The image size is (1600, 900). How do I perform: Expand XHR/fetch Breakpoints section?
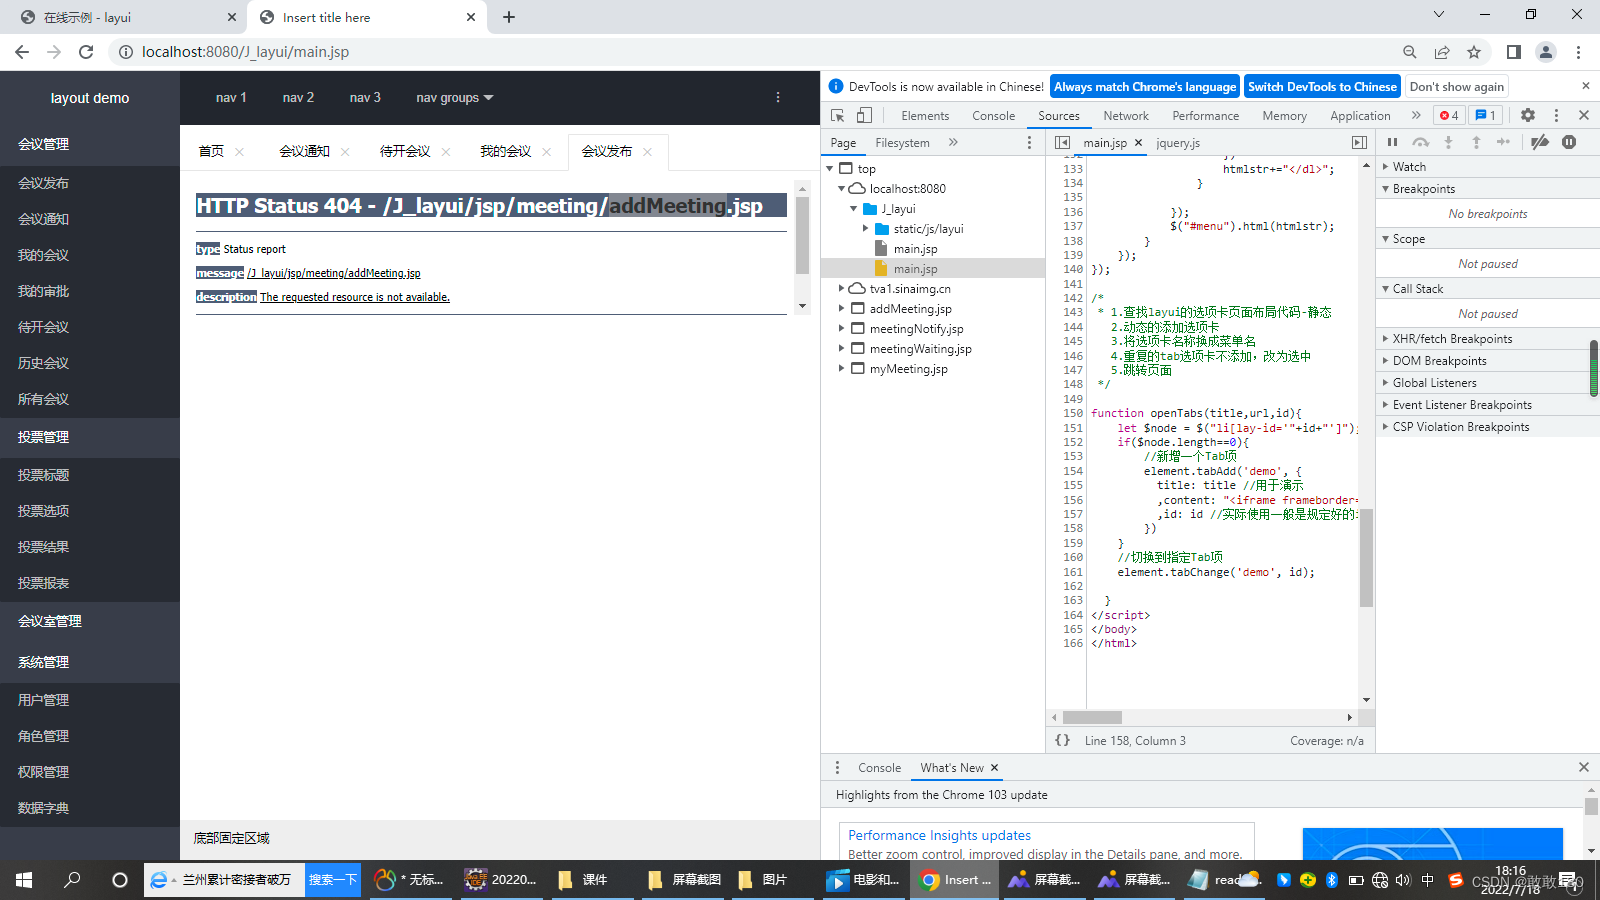(x=1488, y=339)
